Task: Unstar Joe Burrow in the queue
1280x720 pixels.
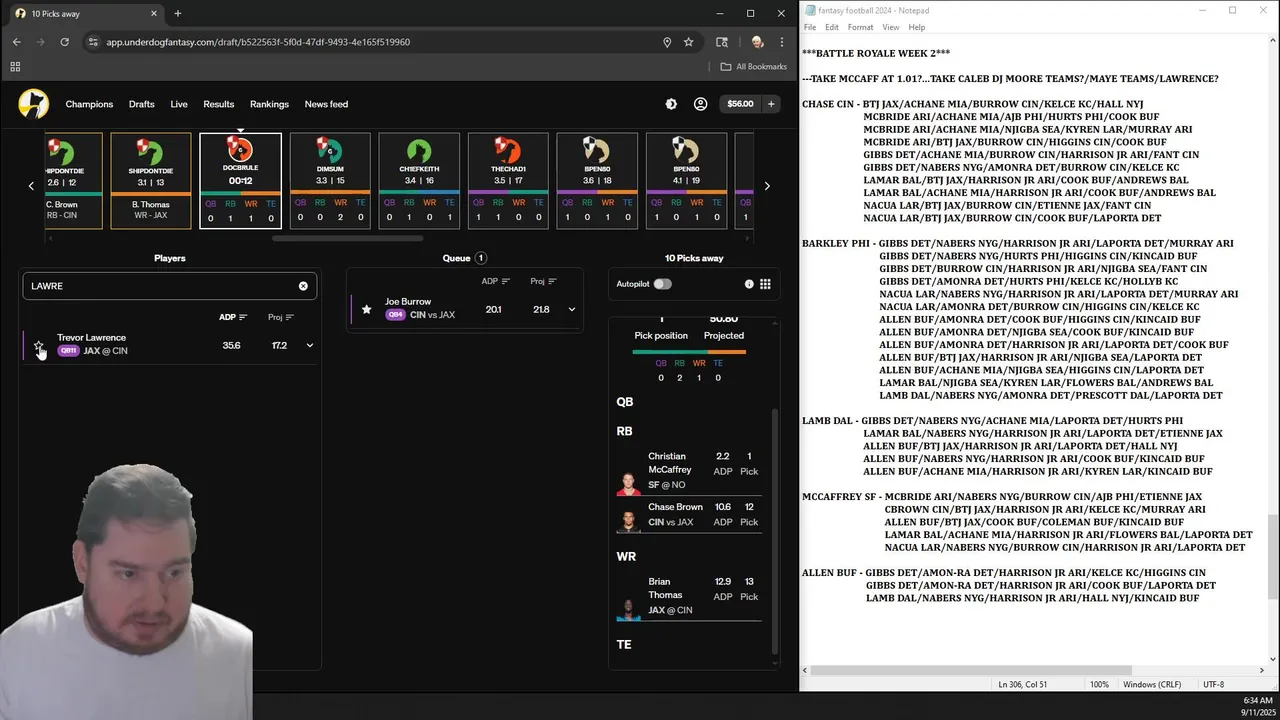Action: pyautogui.click(x=366, y=310)
